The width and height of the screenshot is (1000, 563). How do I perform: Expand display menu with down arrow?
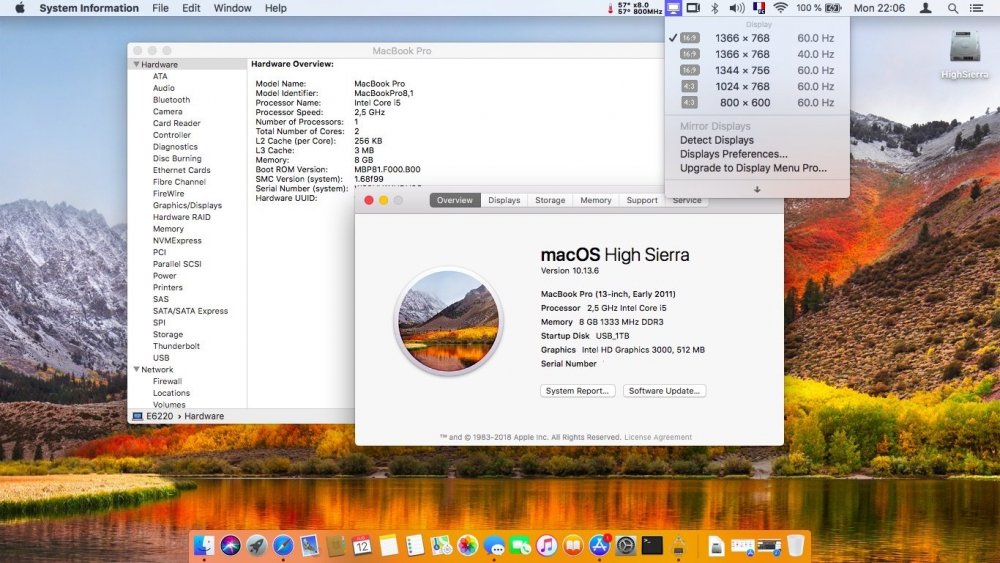click(x=757, y=189)
